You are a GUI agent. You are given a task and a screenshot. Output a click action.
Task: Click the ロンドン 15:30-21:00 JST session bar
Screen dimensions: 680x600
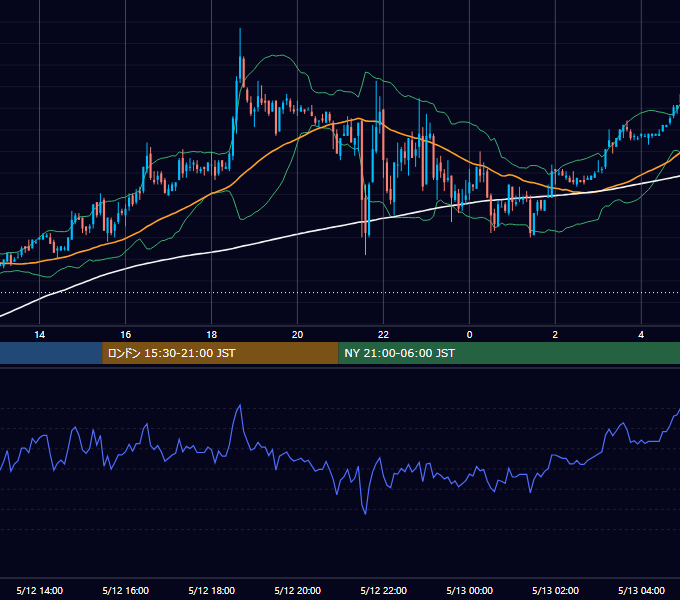point(220,353)
